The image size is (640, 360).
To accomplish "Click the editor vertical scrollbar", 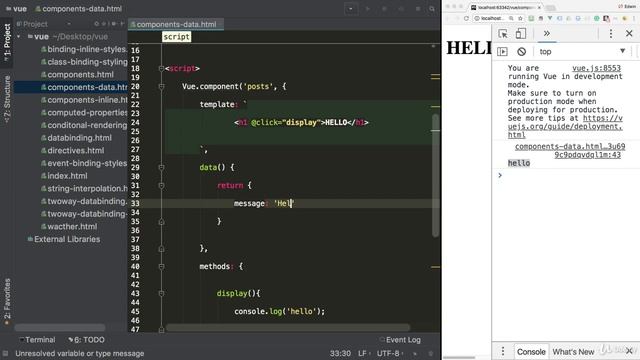I will coord(436,176).
